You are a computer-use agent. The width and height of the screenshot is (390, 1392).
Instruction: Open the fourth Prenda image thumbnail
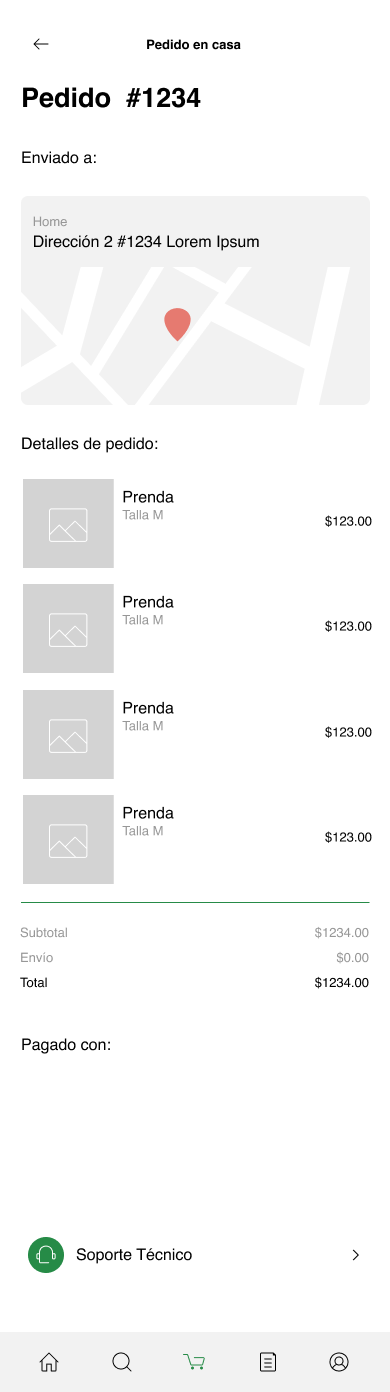[x=68, y=839]
